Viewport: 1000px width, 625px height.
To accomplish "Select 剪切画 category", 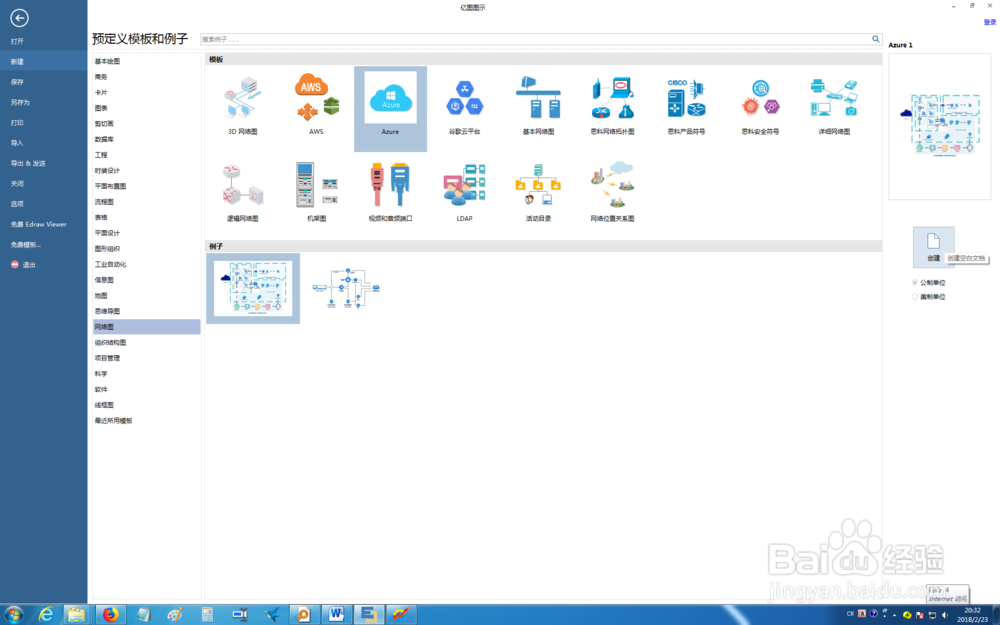I will 104,124.
